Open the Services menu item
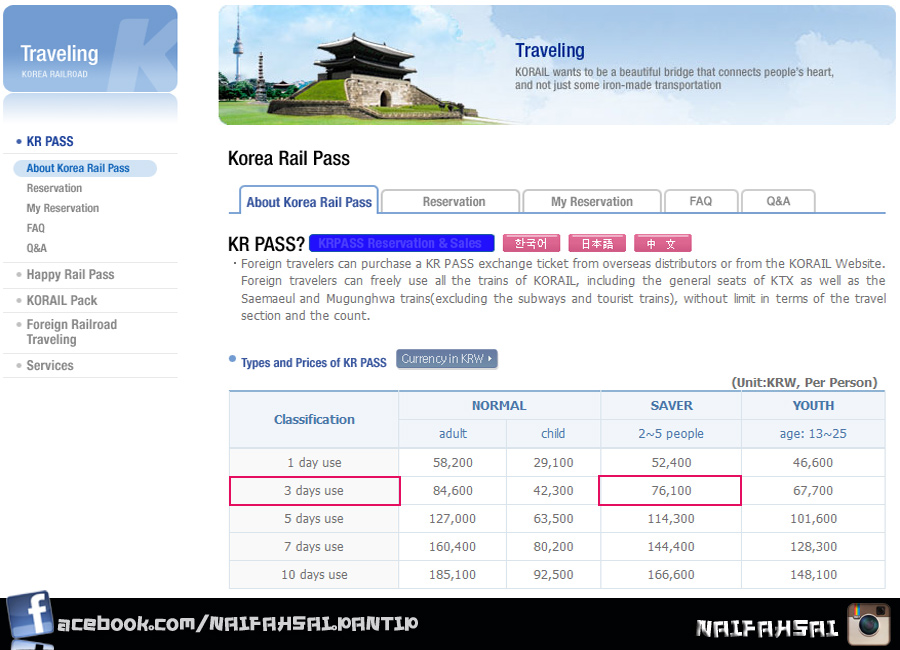This screenshot has height=650, width=900. pyautogui.click(x=50, y=365)
